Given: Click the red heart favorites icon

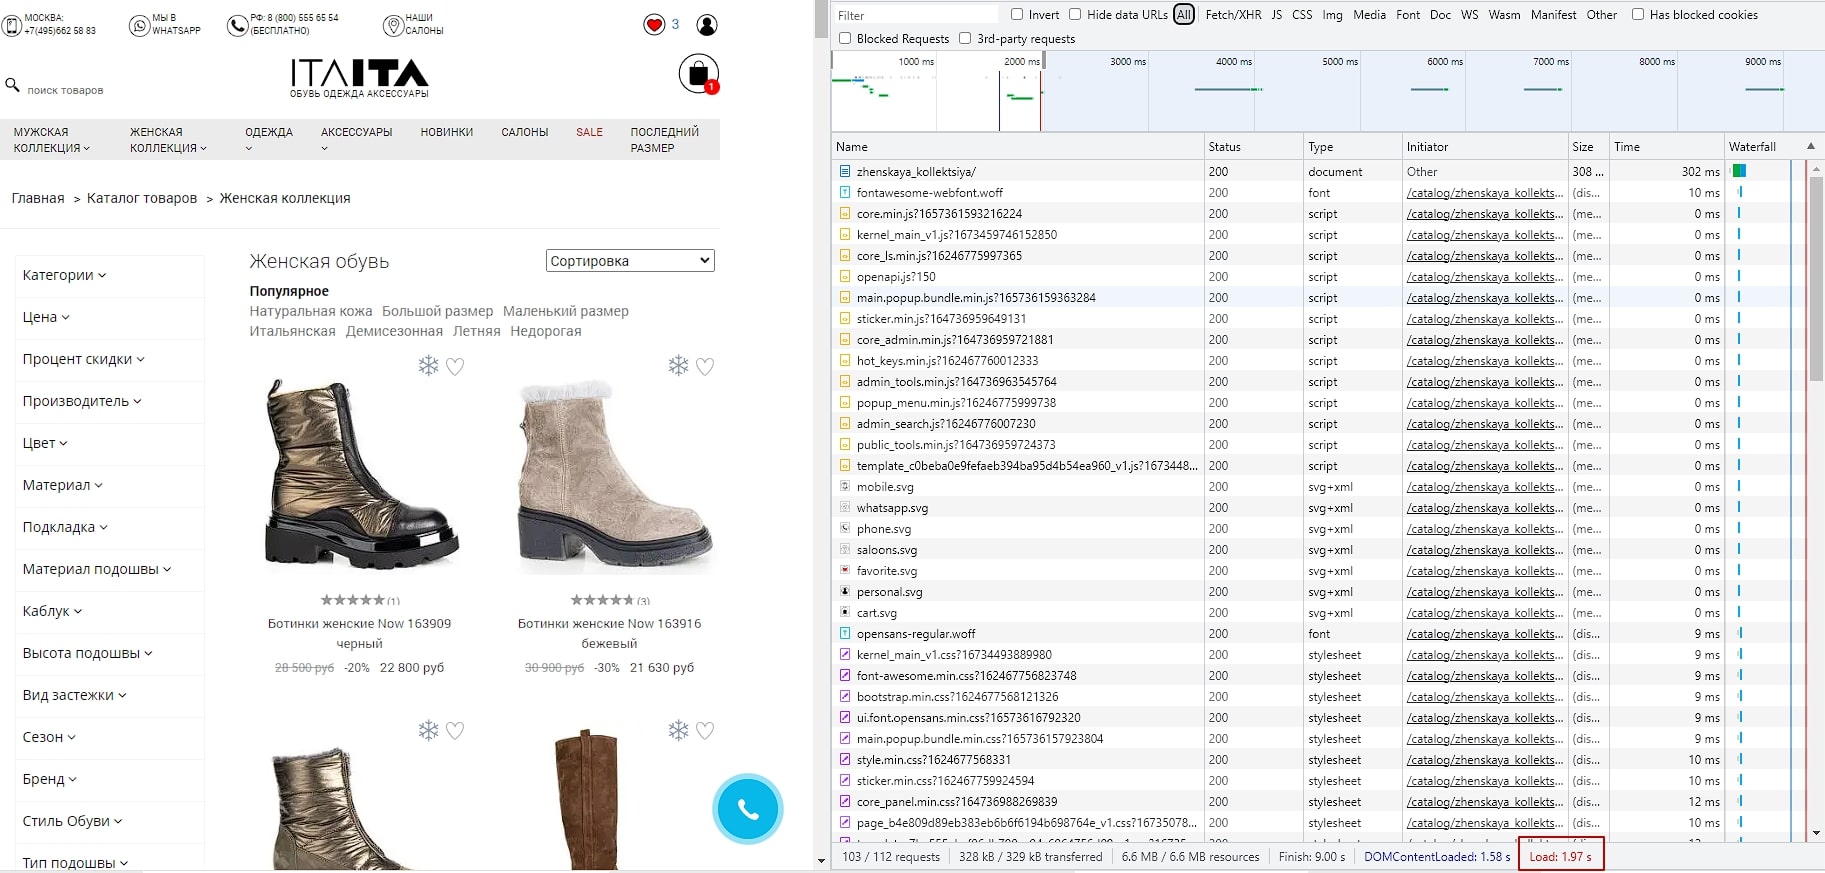Looking at the screenshot, I should [654, 25].
